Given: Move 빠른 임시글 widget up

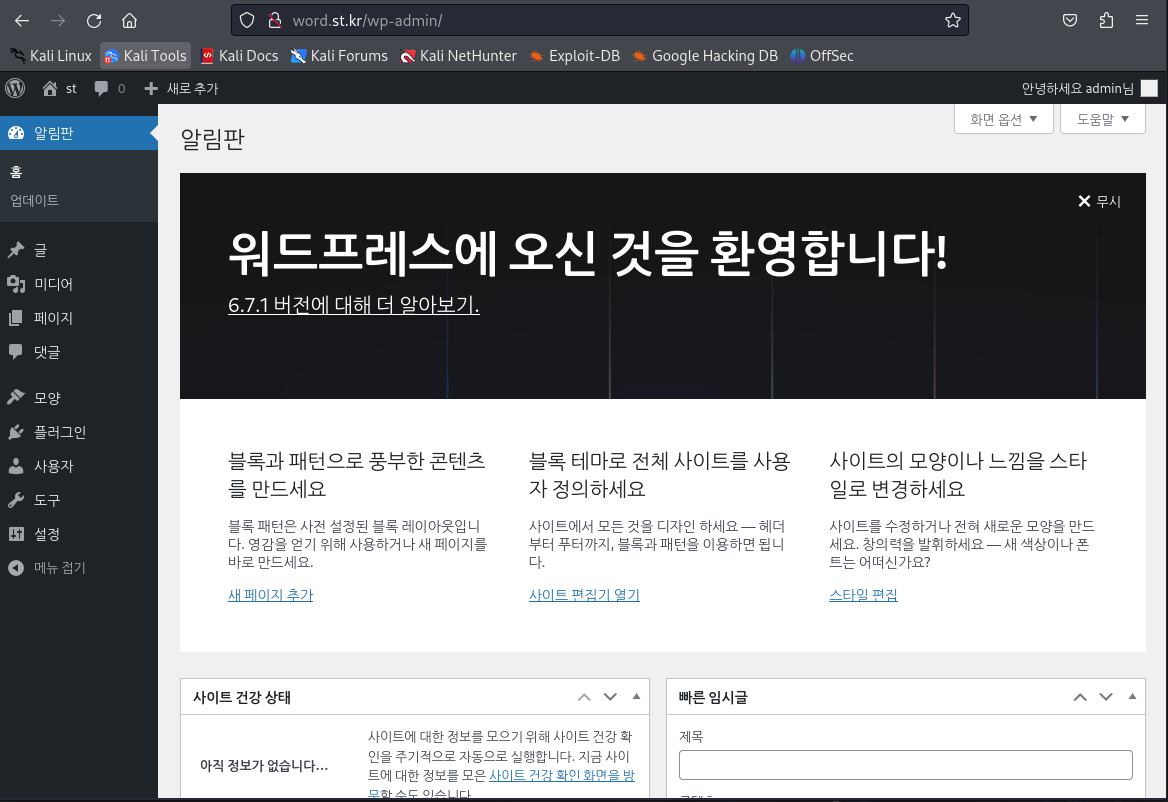Looking at the screenshot, I should click(1080, 697).
